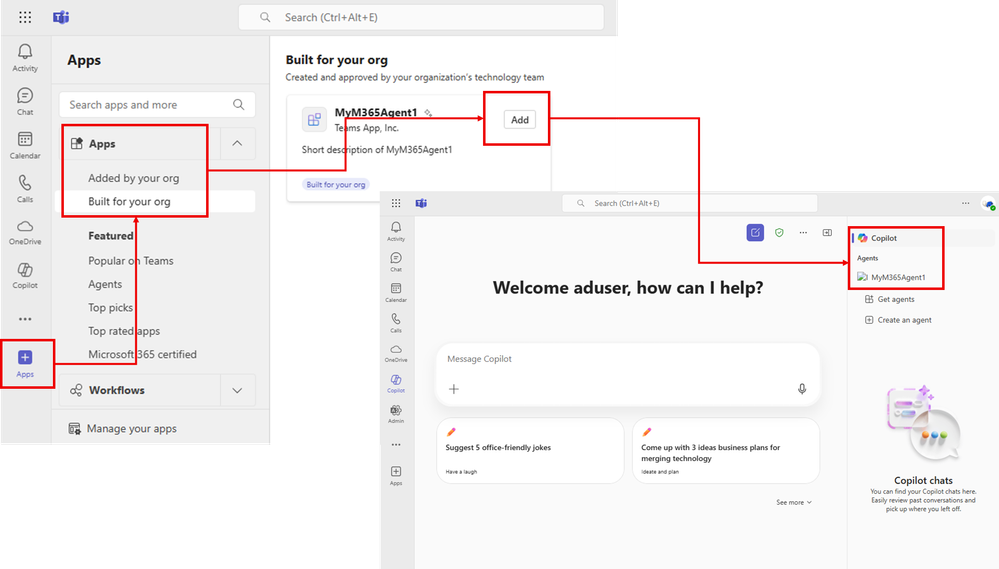
Task: Click the MyM365Agent1 app icon
Action: pos(314,119)
